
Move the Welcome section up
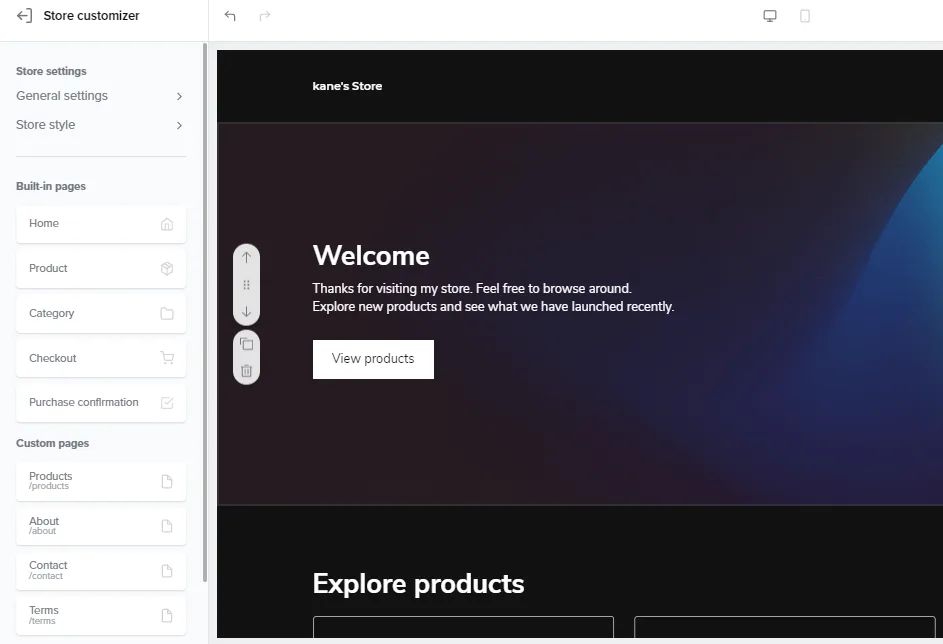pyautogui.click(x=247, y=257)
